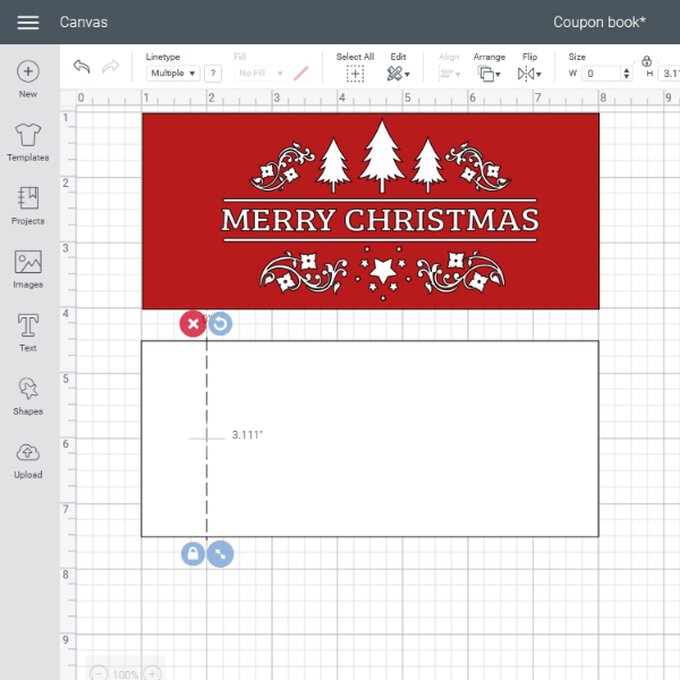Toggle the lock handle on selection
The image size is (680, 680).
(193, 554)
